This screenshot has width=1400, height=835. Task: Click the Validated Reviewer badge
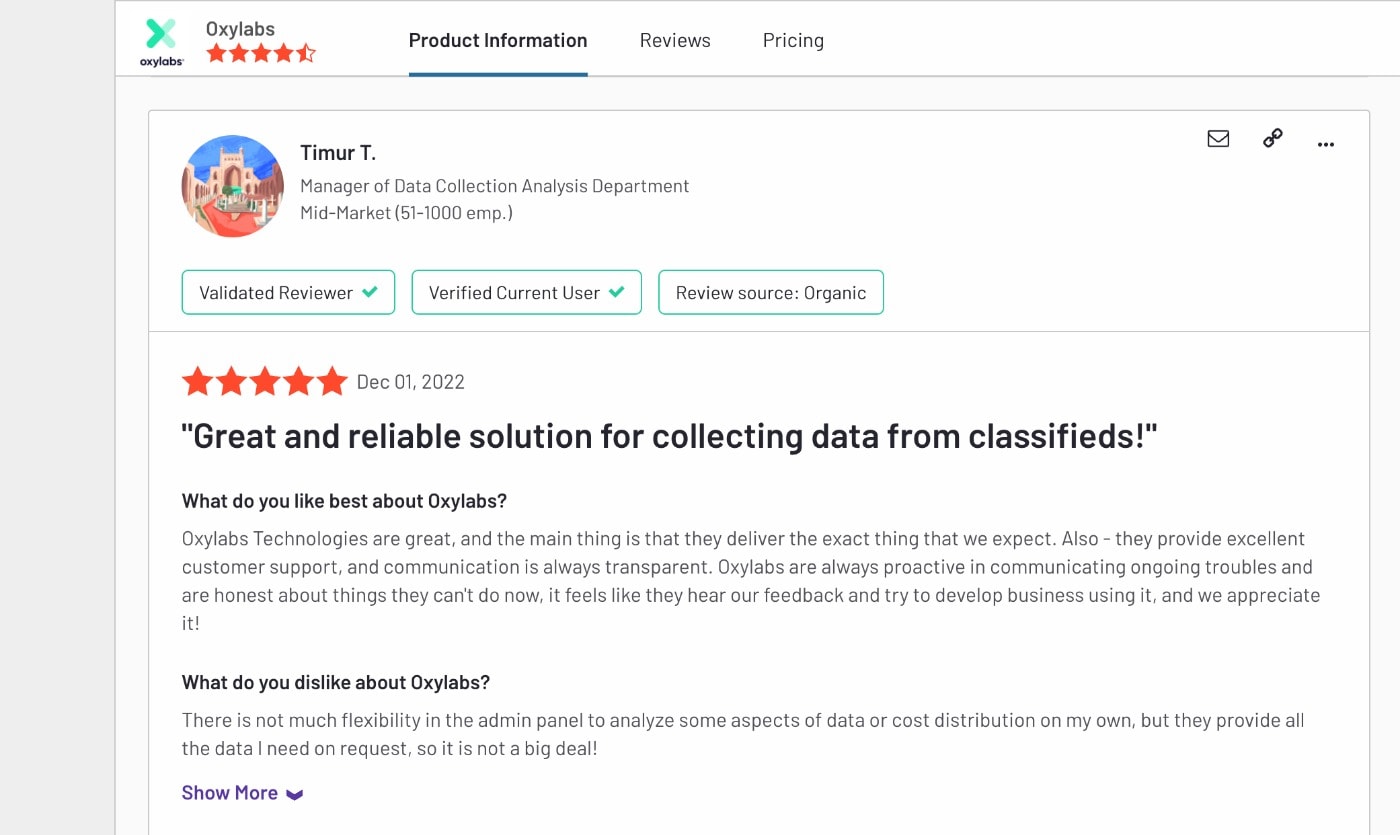[x=276, y=293]
